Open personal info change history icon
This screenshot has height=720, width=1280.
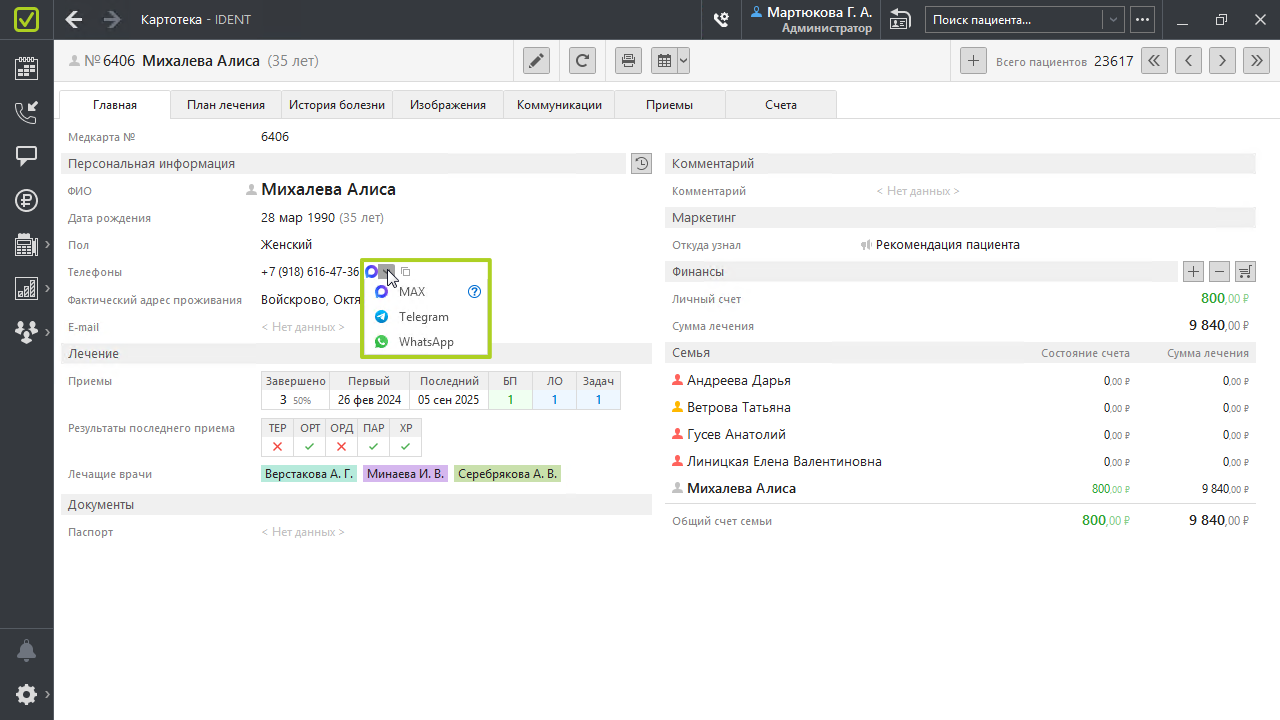[x=641, y=164]
